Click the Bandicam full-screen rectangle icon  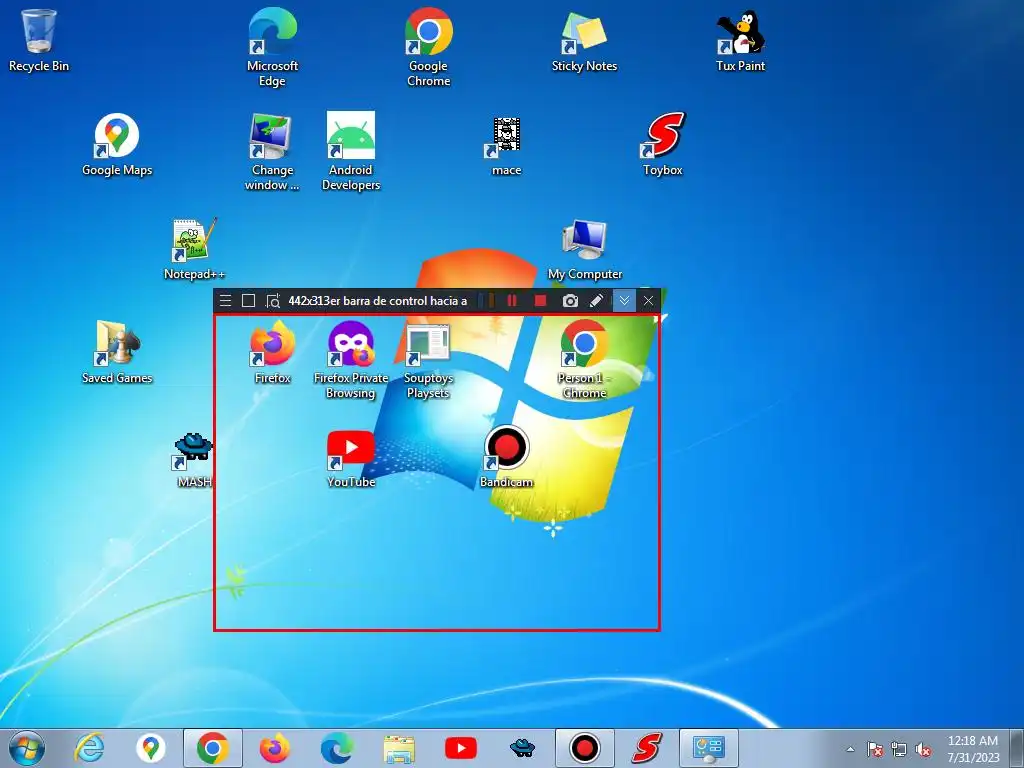pos(248,301)
